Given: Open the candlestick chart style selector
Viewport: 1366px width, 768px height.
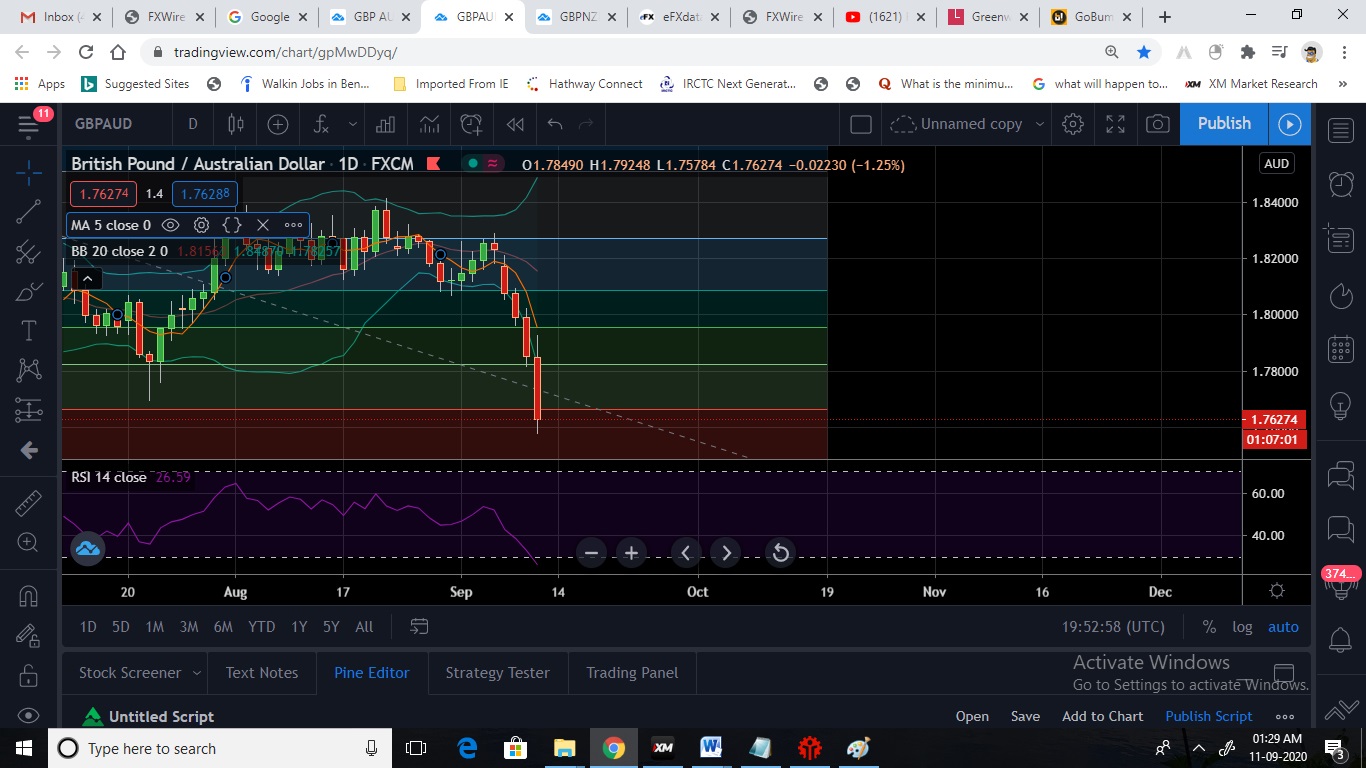Looking at the screenshot, I should click(x=236, y=124).
